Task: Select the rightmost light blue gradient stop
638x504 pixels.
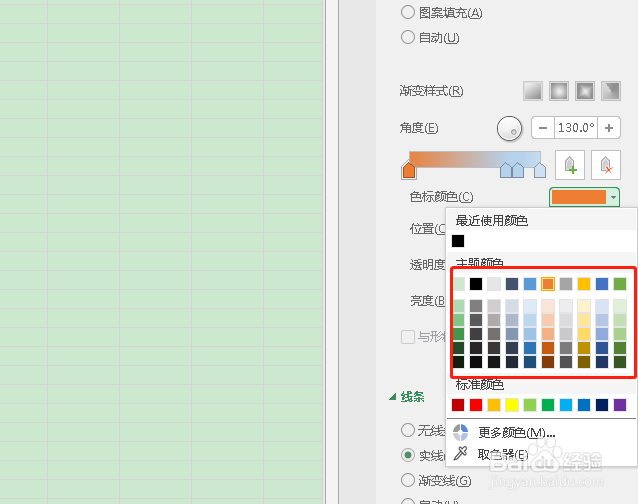Action: [540, 170]
